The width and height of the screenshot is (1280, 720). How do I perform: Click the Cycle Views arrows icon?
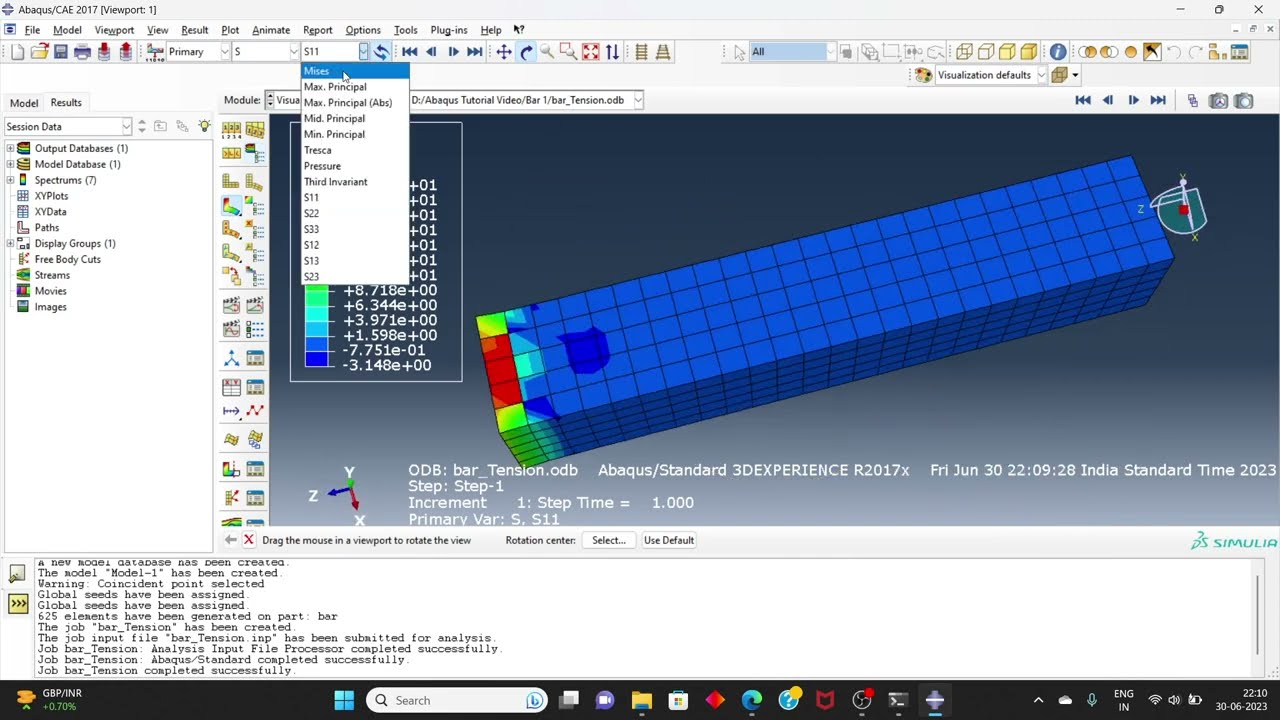[x=612, y=52]
